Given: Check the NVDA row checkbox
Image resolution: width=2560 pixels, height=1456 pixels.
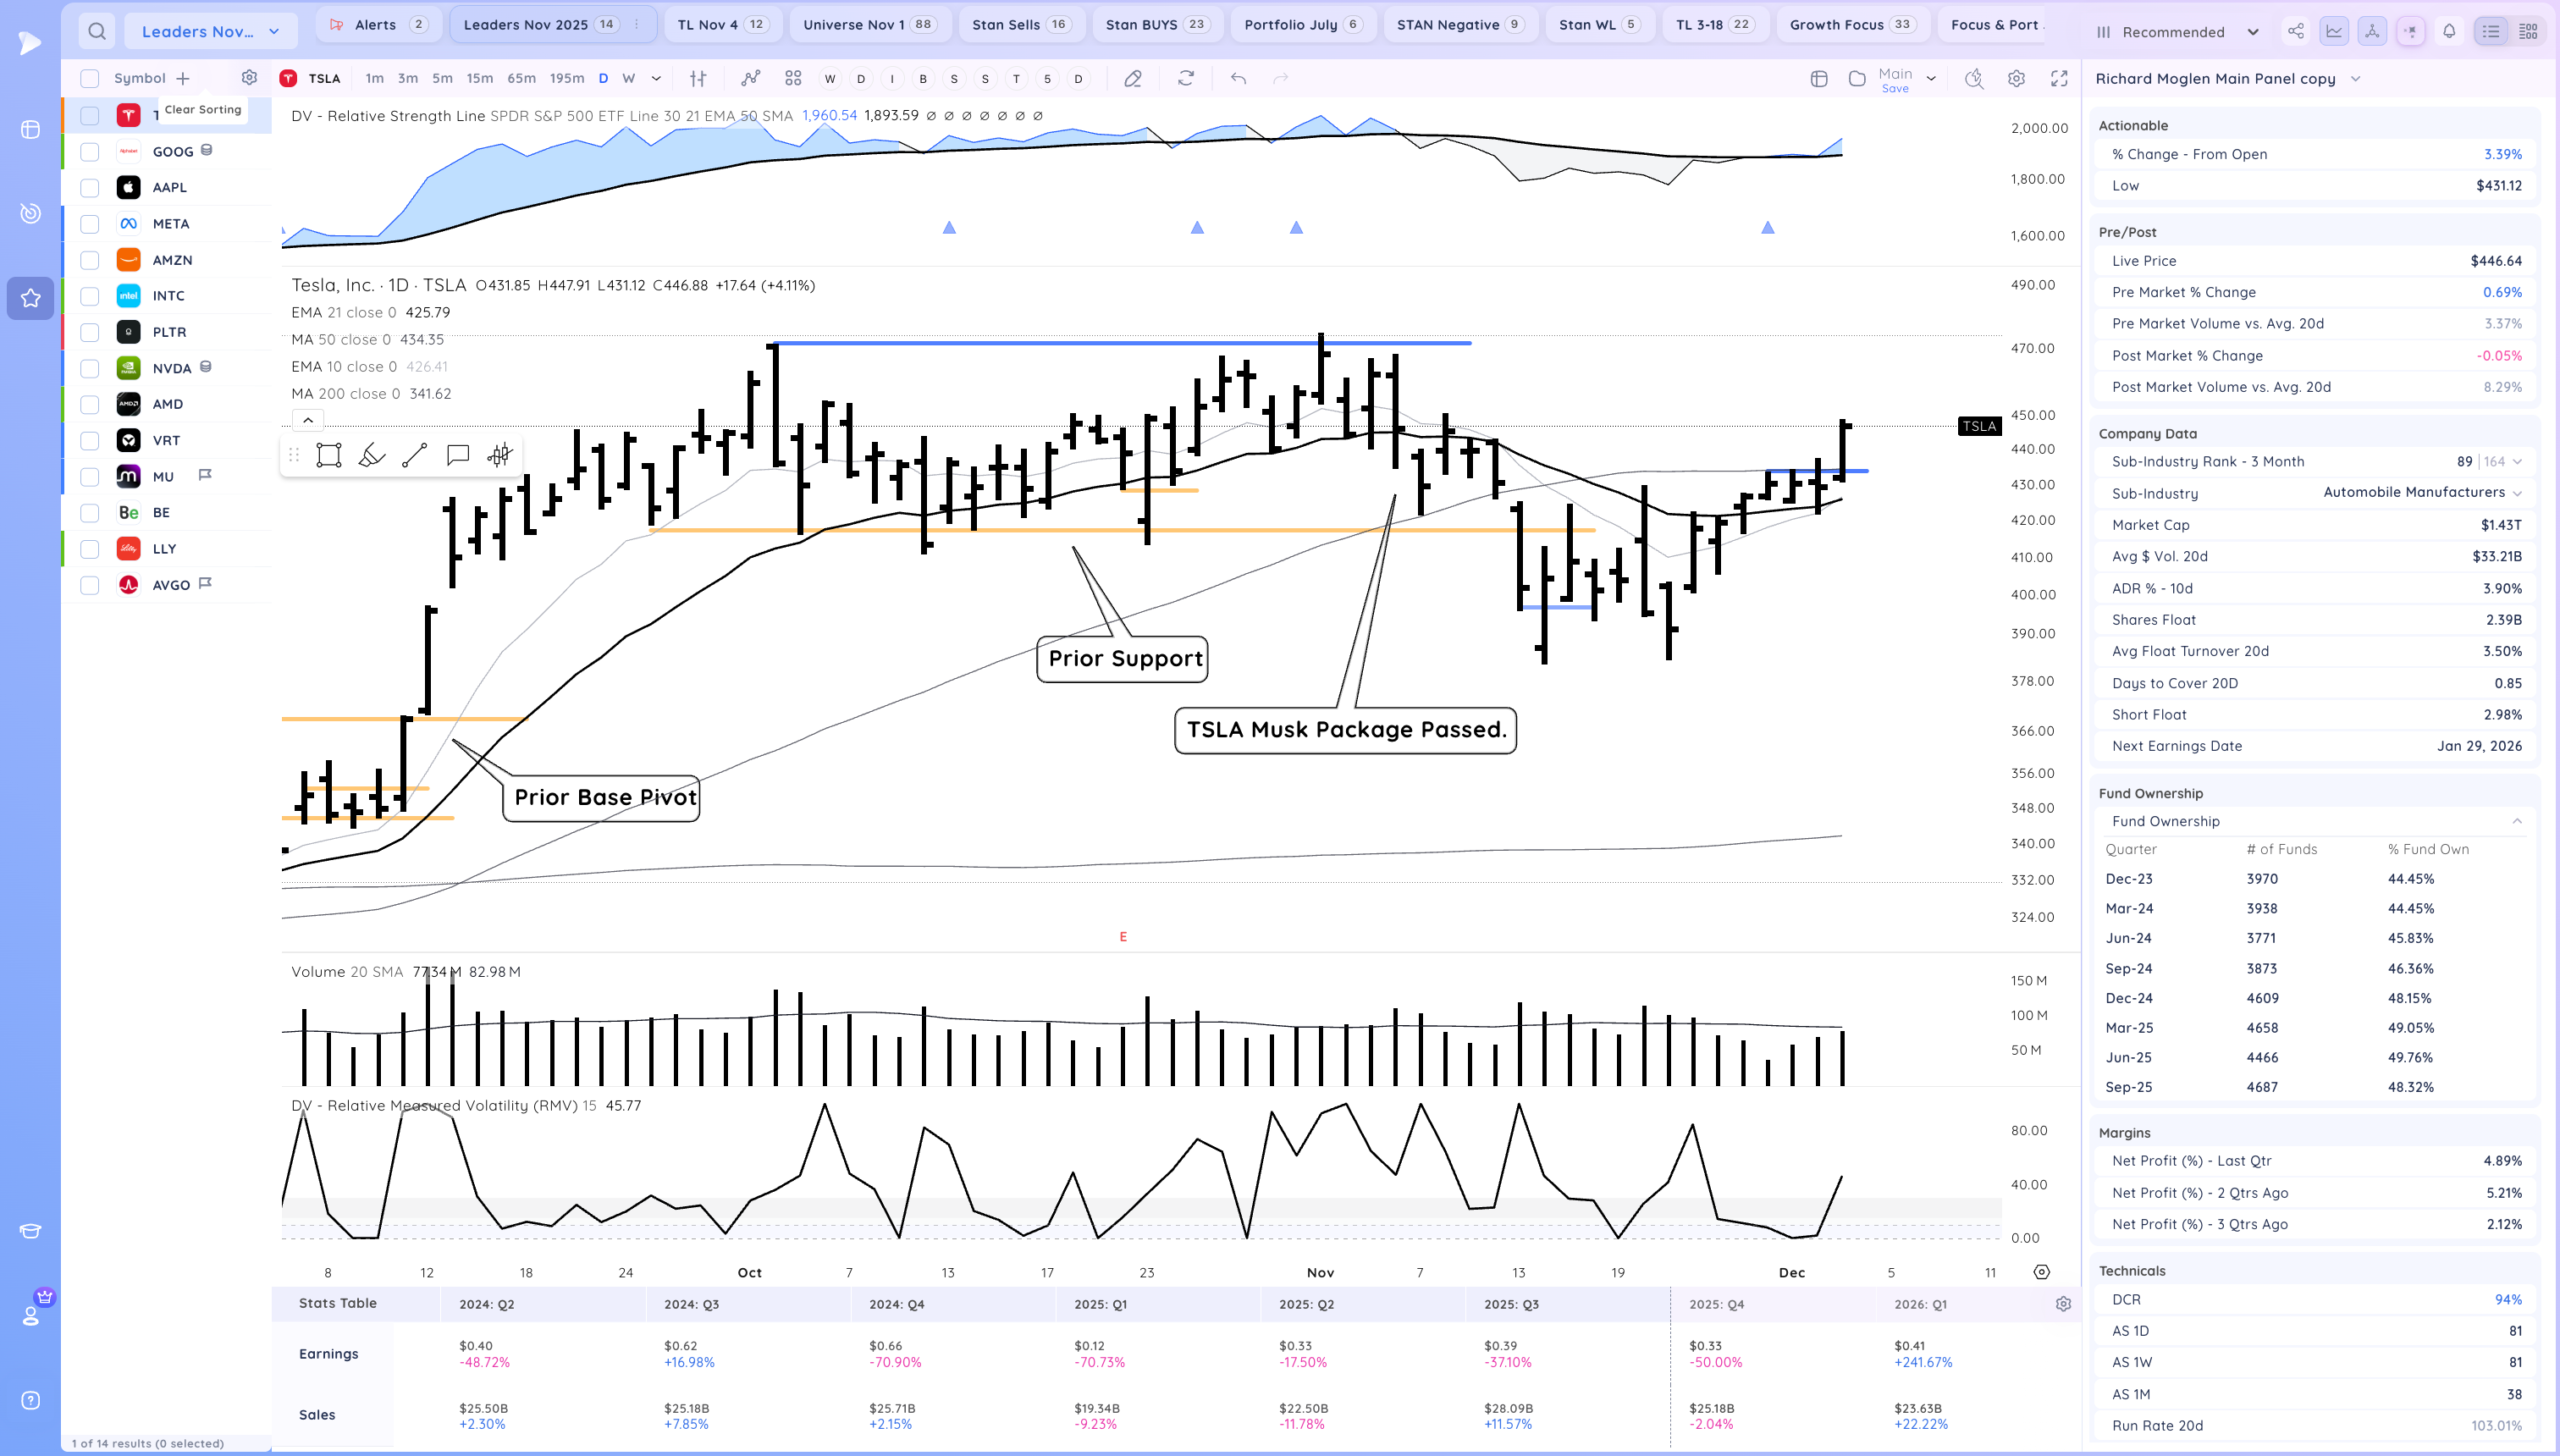Looking at the screenshot, I should coord(90,368).
